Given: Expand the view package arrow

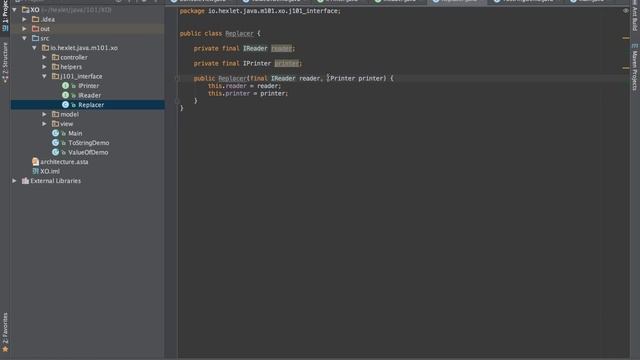Looking at the screenshot, I should [x=44, y=124].
